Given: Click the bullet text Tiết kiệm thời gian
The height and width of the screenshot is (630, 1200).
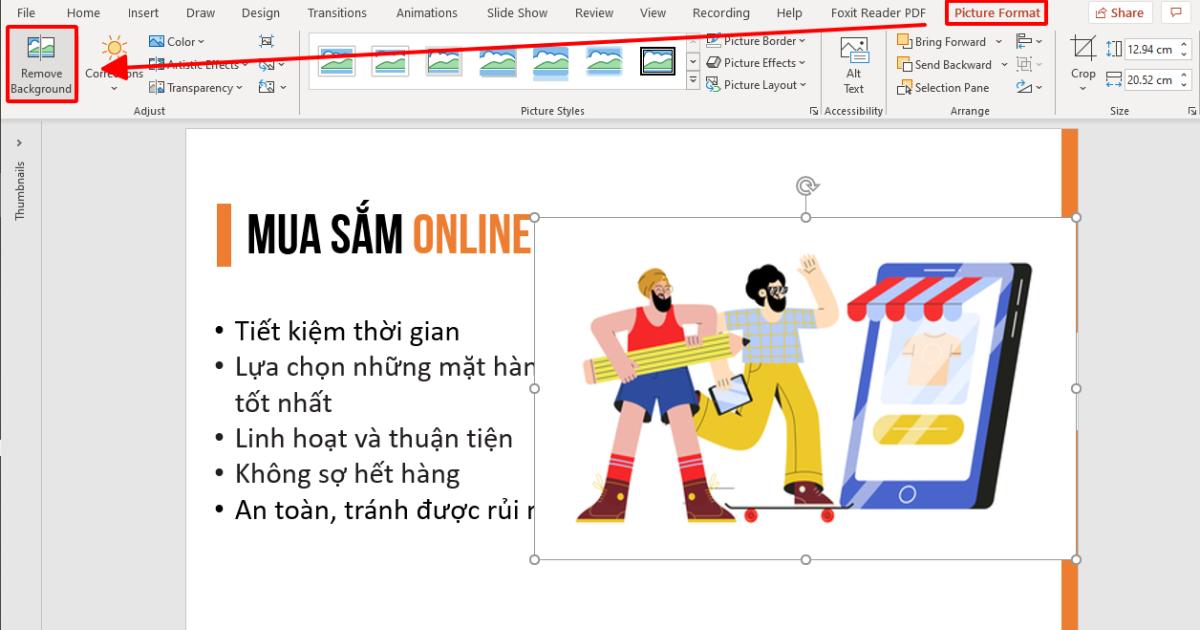Looking at the screenshot, I should 347,331.
